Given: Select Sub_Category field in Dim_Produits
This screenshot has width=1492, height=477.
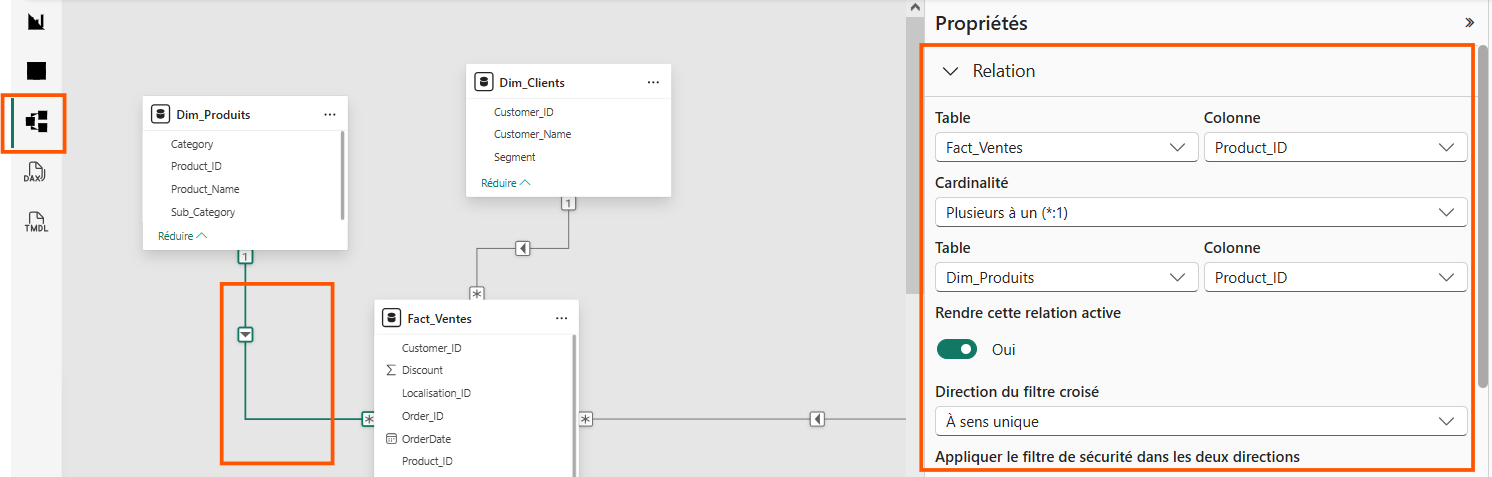Looking at the screenshot, I should 203,212.
